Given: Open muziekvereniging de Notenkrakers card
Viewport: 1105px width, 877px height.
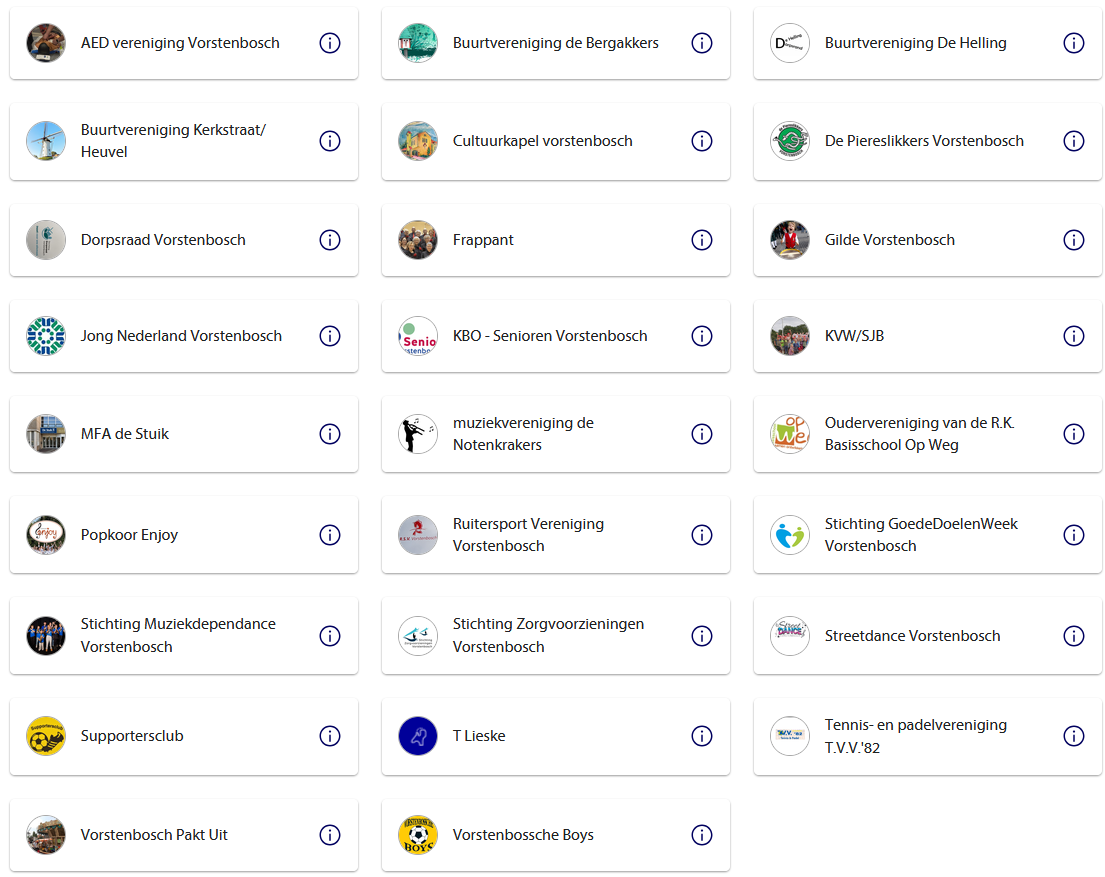Looking at the screenshot, I should pyautogui.click(x=556, y=434).
